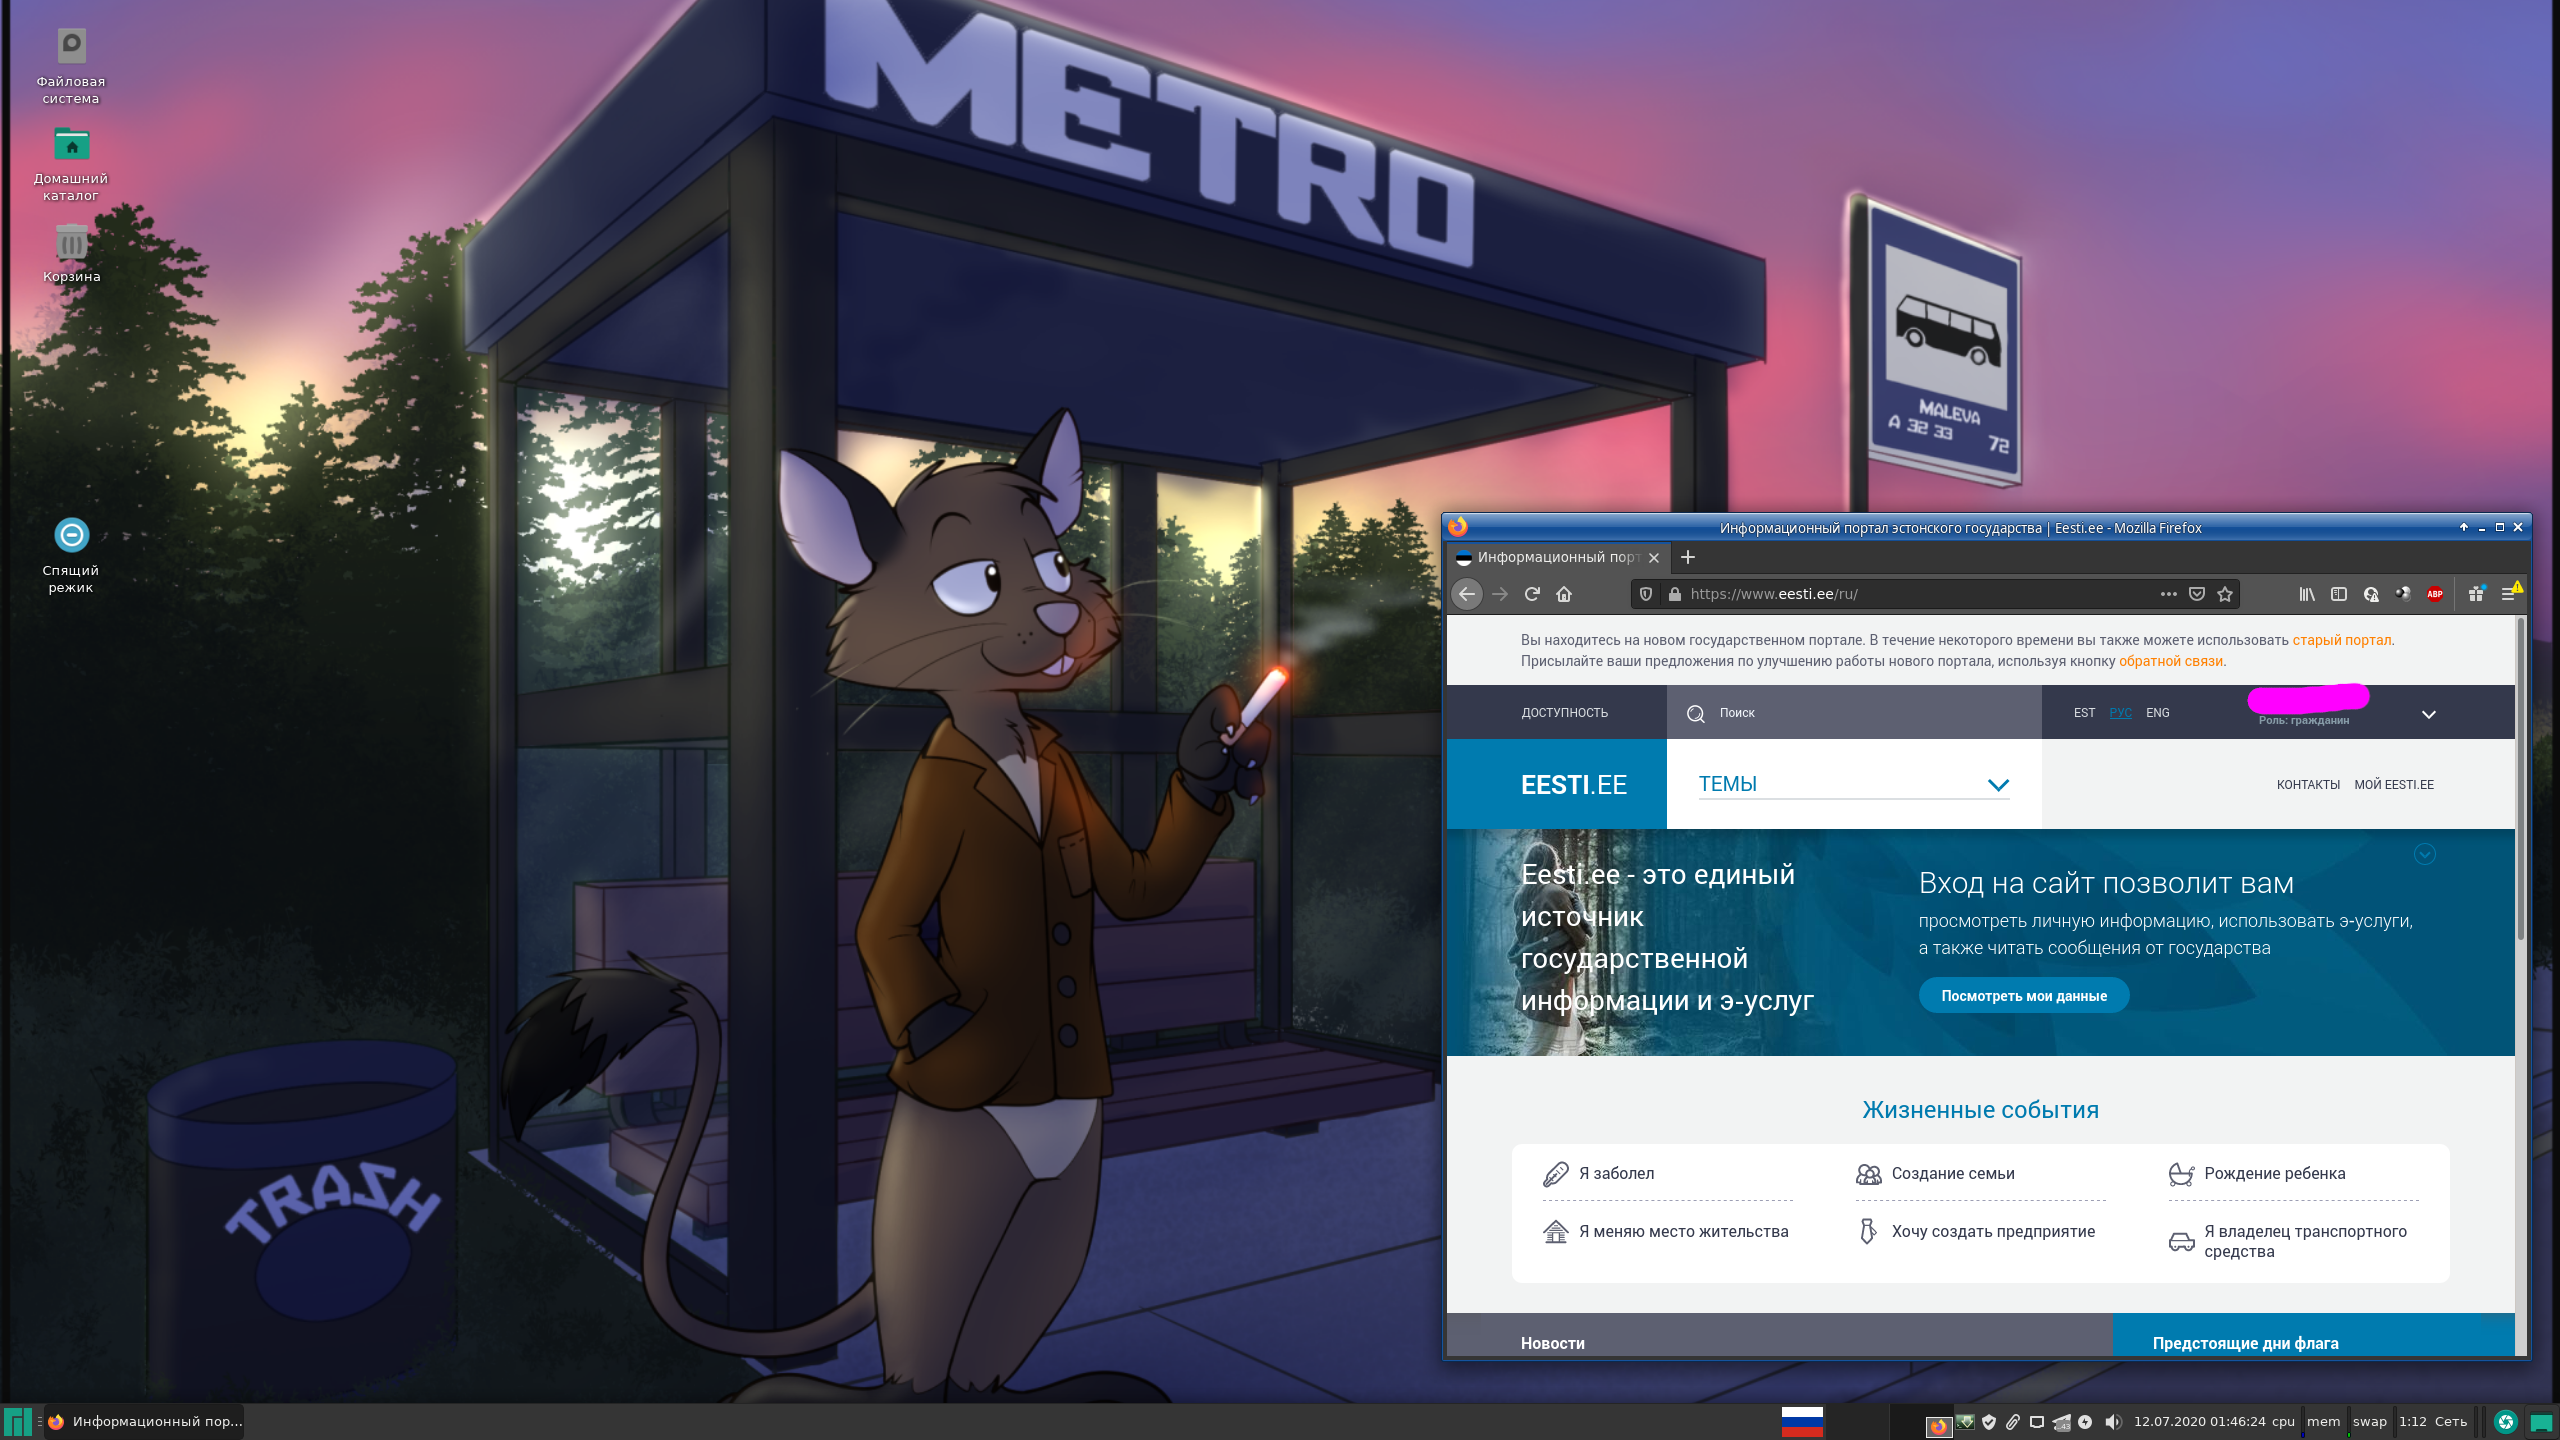
Task: Open the globe-with-warning extension icon
Action: point(2371,594)
